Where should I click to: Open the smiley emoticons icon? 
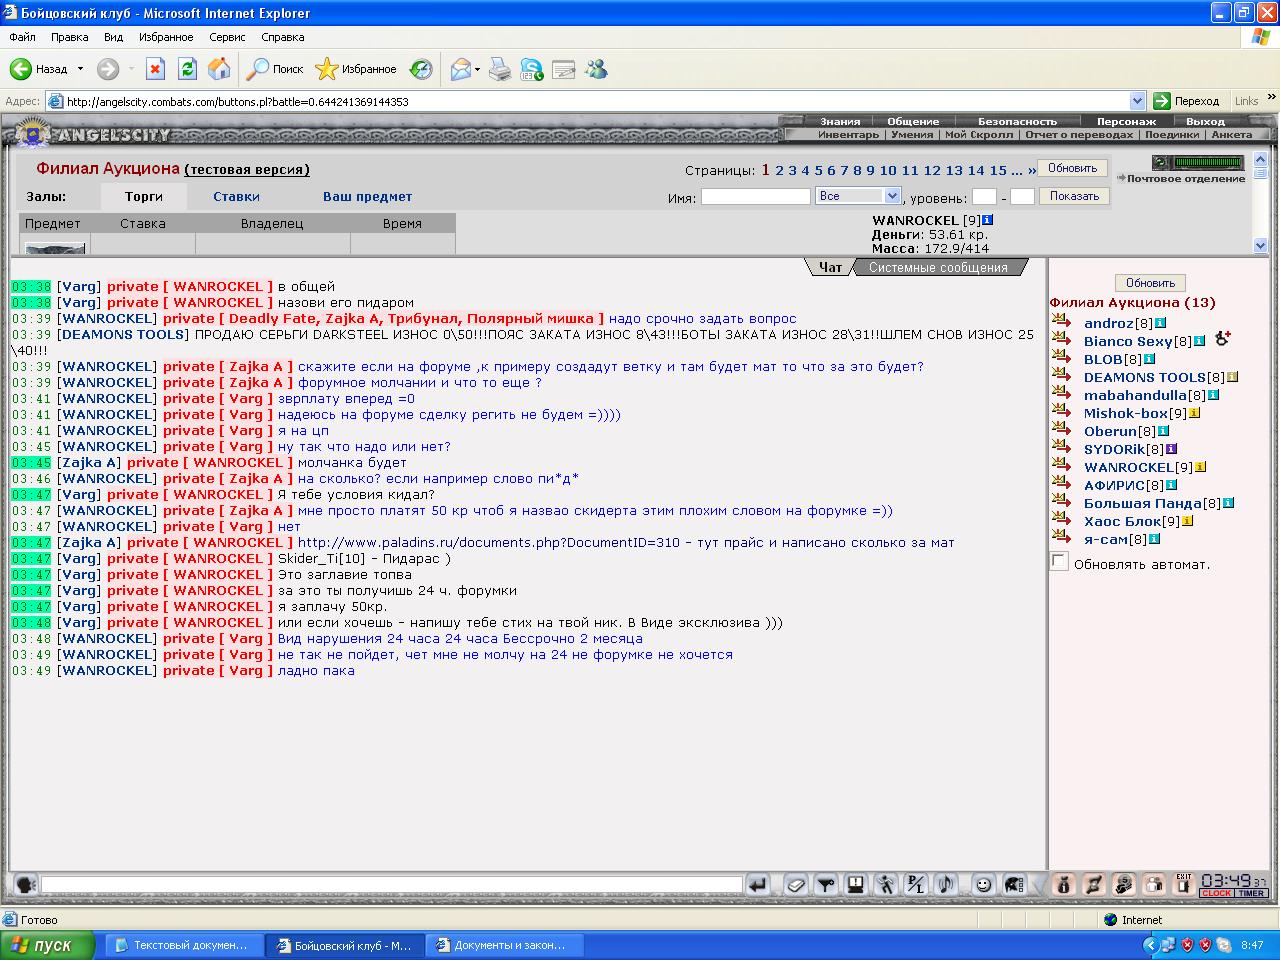[x=984, y=884]
